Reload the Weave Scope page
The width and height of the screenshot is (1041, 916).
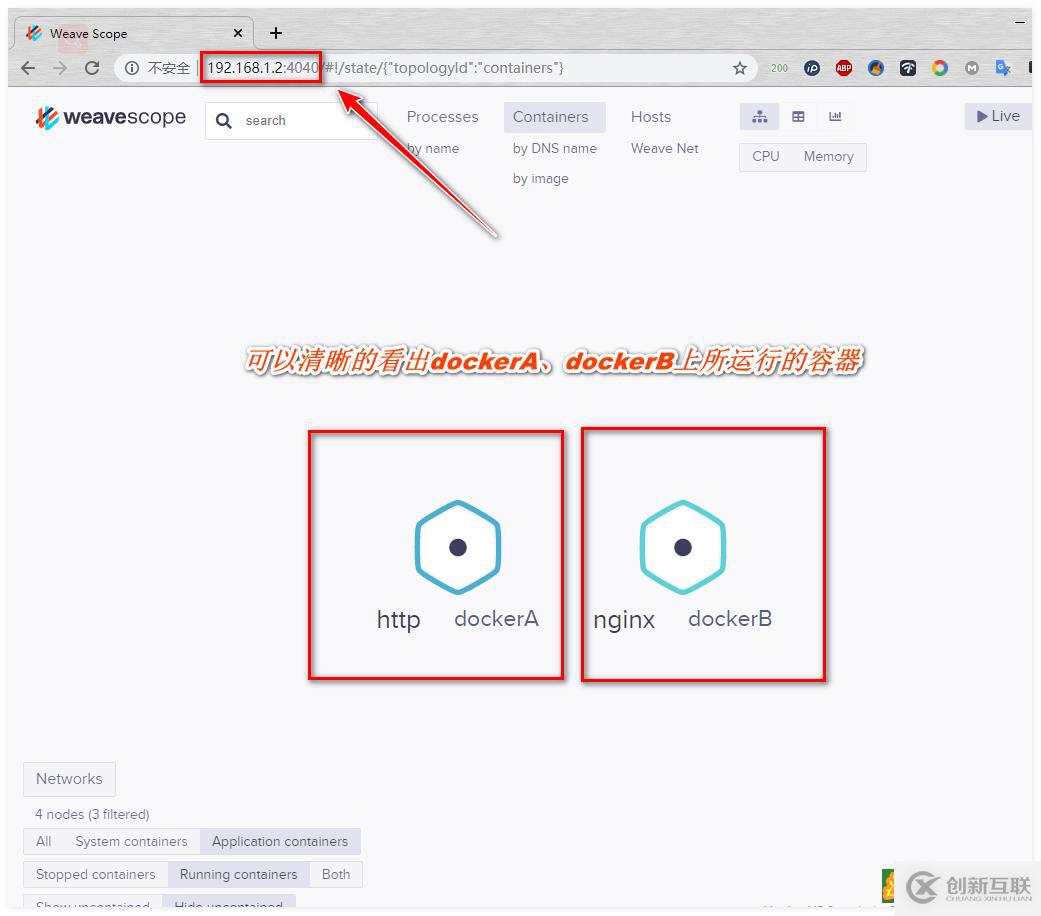(x=92, y=68)
